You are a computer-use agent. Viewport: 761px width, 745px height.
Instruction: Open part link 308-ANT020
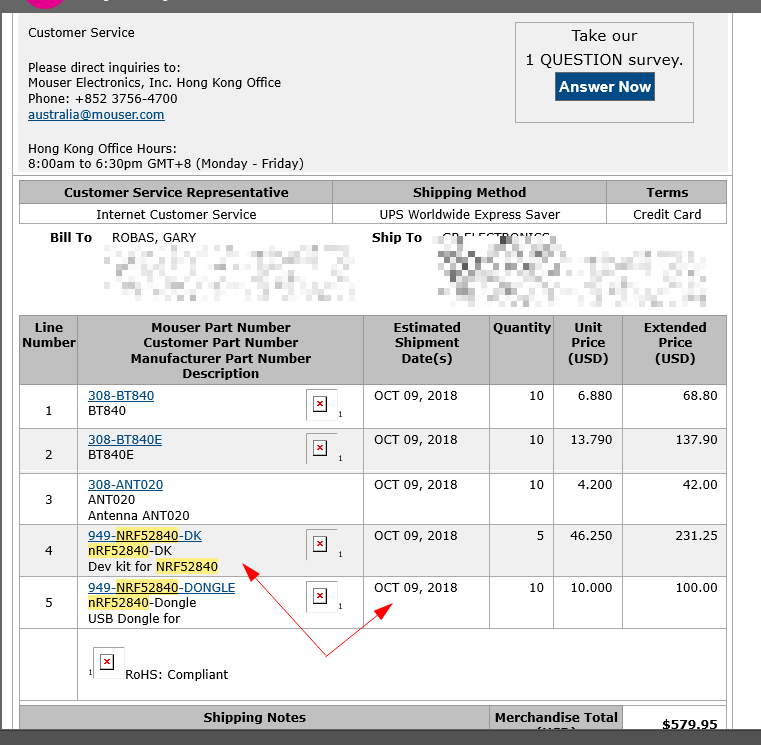click(x=125, y=485)
